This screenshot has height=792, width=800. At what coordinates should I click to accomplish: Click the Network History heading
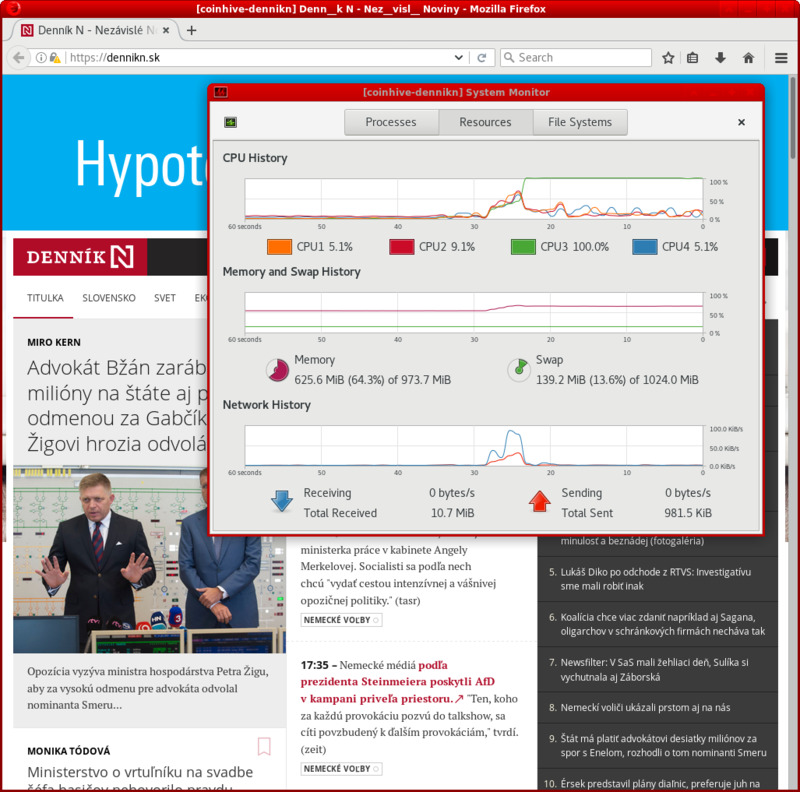(267, 405)
